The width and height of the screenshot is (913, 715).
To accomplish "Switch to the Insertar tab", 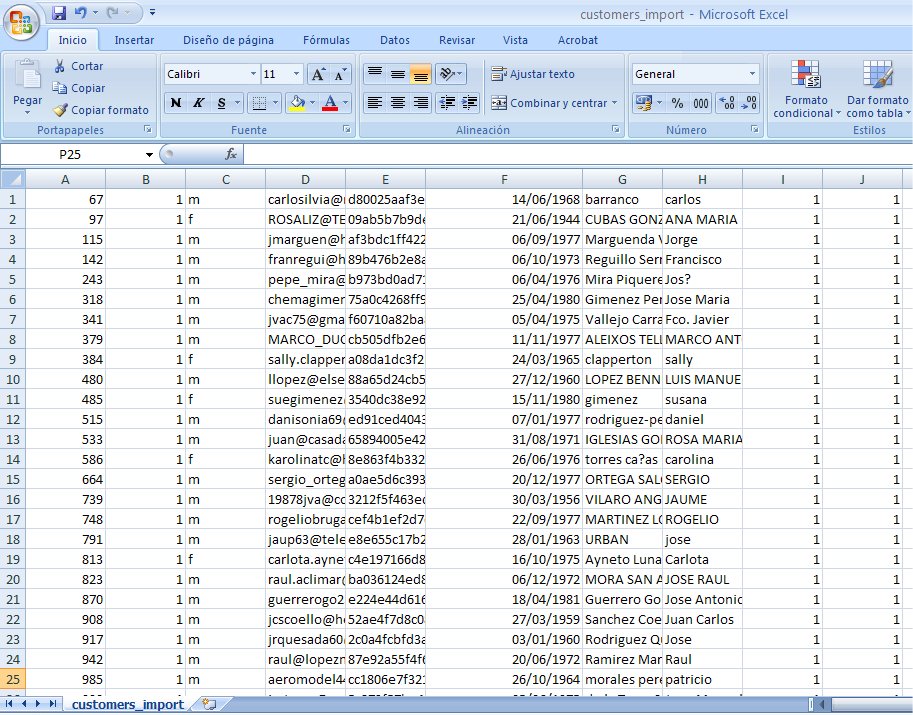I will (x=134, y=40).
